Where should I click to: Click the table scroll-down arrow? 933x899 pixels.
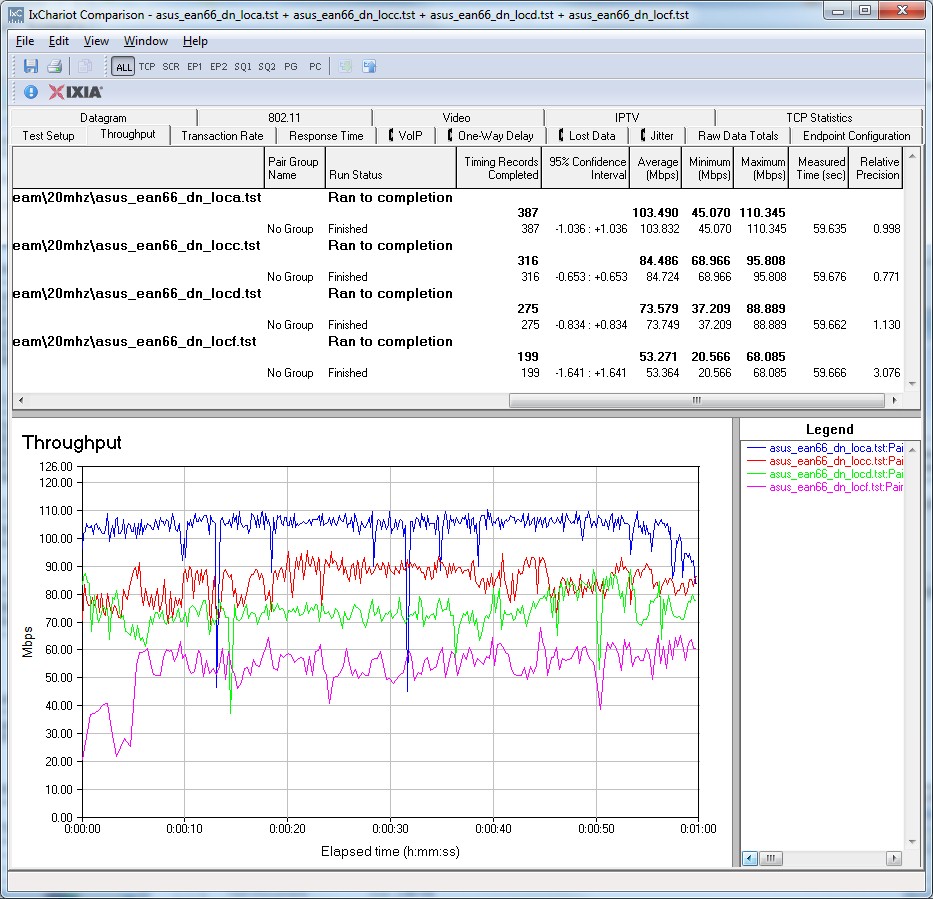(912, 384)
